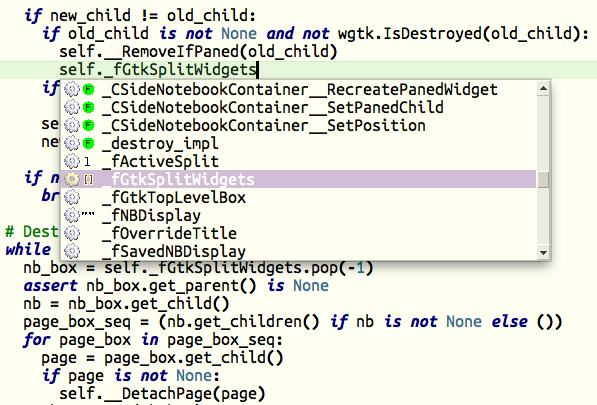The width and height of the screenshot is (597, 405).
Task: Click the string quote icon beside _fNBDisplay
Action: [x=88, y=214]
